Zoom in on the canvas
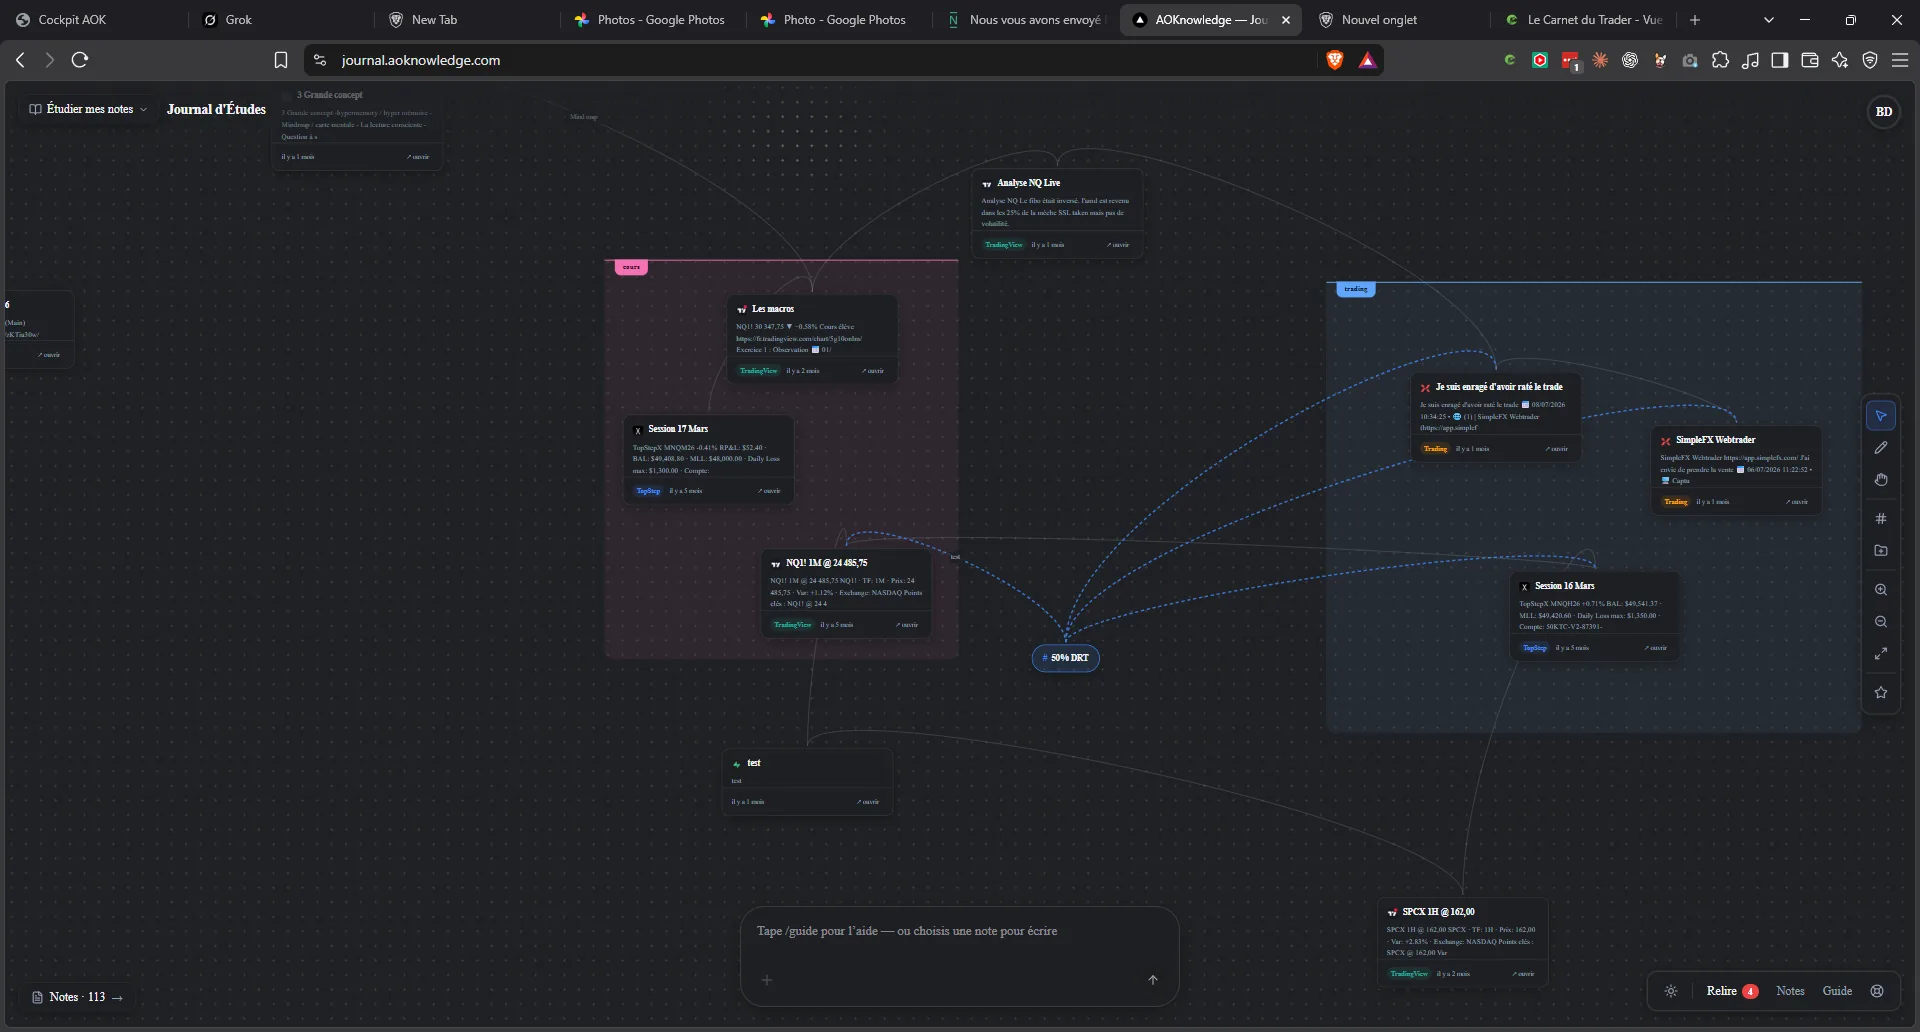This screenshot has width=1920, height=1032. 1881,590
